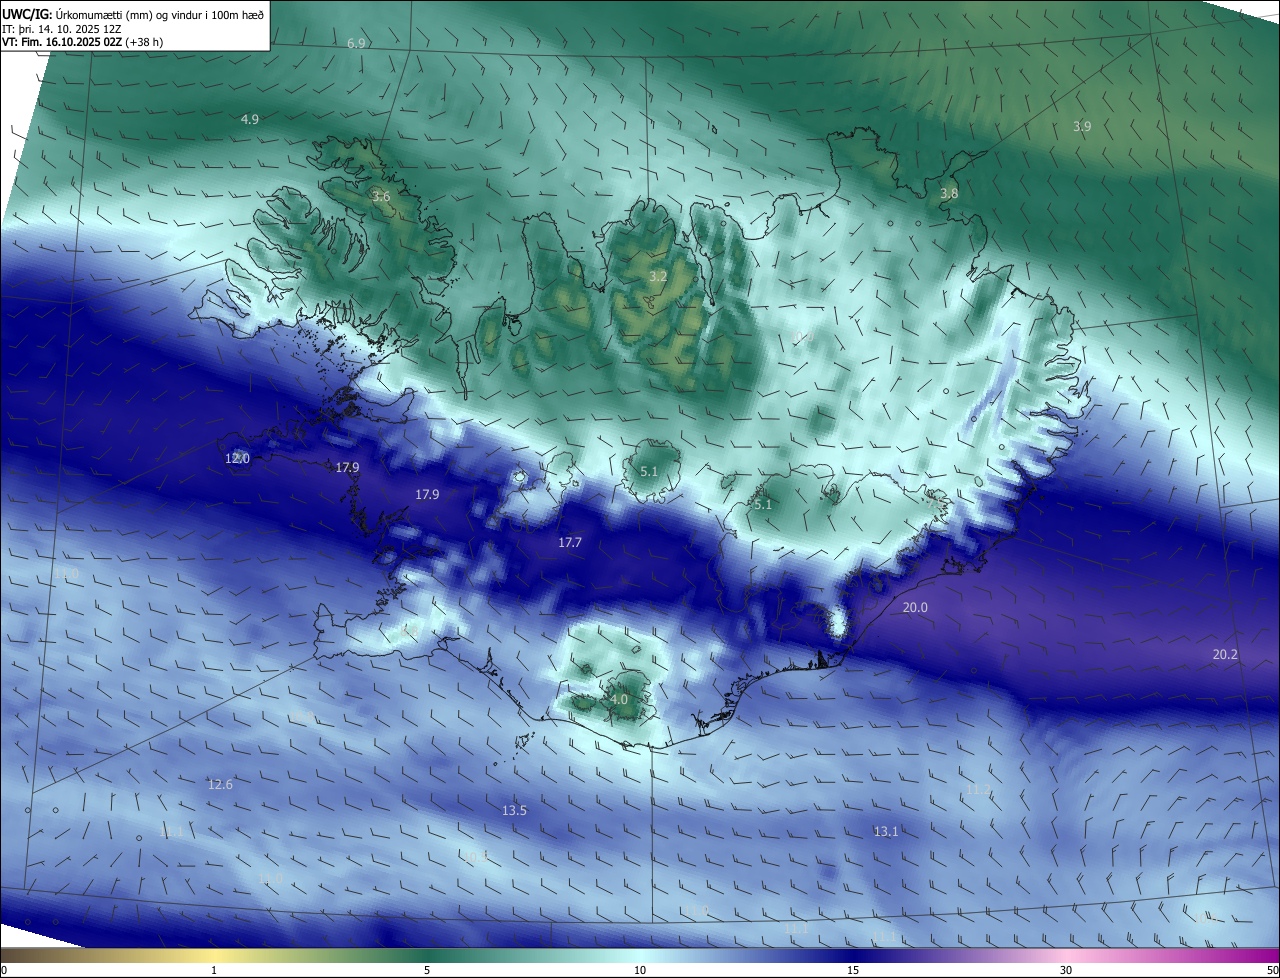The image size is (1280, 978).
Task: Click the 'VT: Fim. 16.10.2025 02Z (+38 h)' line
Action: pyautogui.click(x=82, y=42)
